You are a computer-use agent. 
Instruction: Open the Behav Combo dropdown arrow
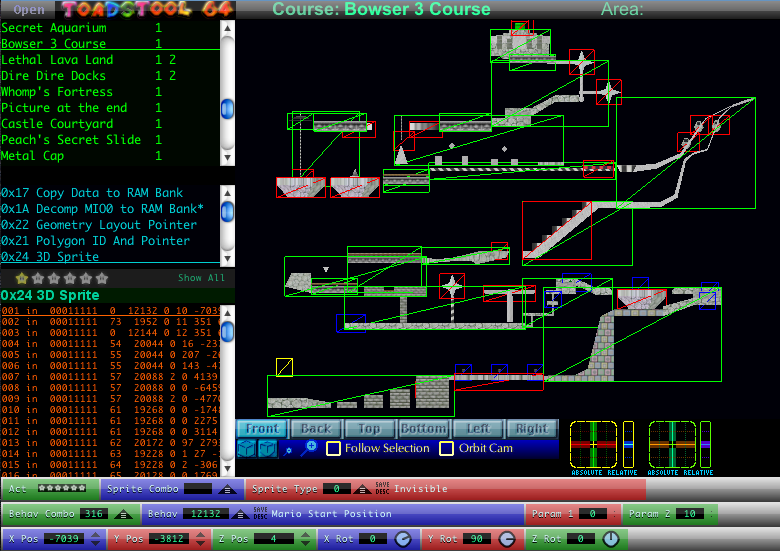tap(125, 514)
